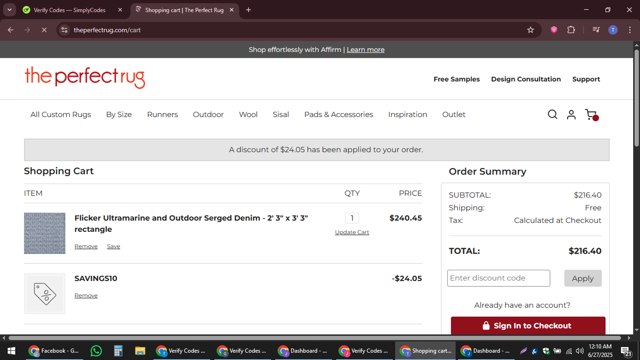Click Sign In to Checkout button
Screen dimensions: 640x360
click(528, 326)
